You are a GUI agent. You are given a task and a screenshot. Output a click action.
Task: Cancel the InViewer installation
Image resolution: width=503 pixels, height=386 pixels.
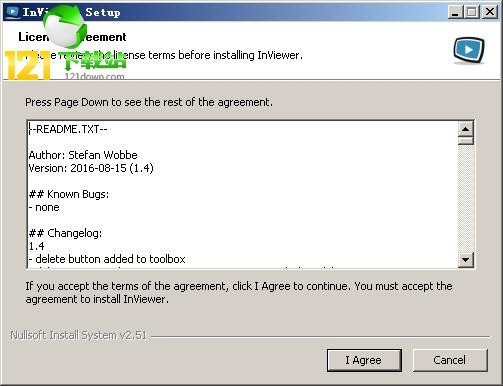[450, 360]
